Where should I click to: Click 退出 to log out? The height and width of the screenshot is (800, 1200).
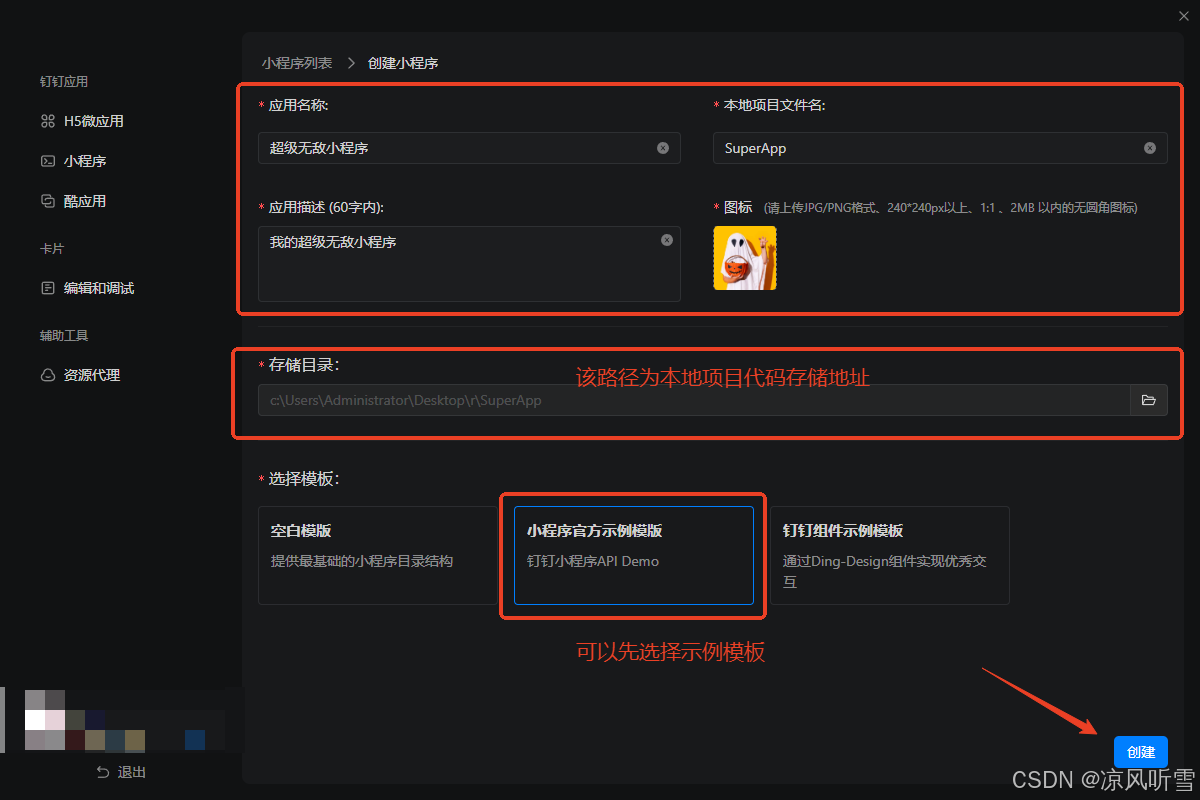point(132,772)
